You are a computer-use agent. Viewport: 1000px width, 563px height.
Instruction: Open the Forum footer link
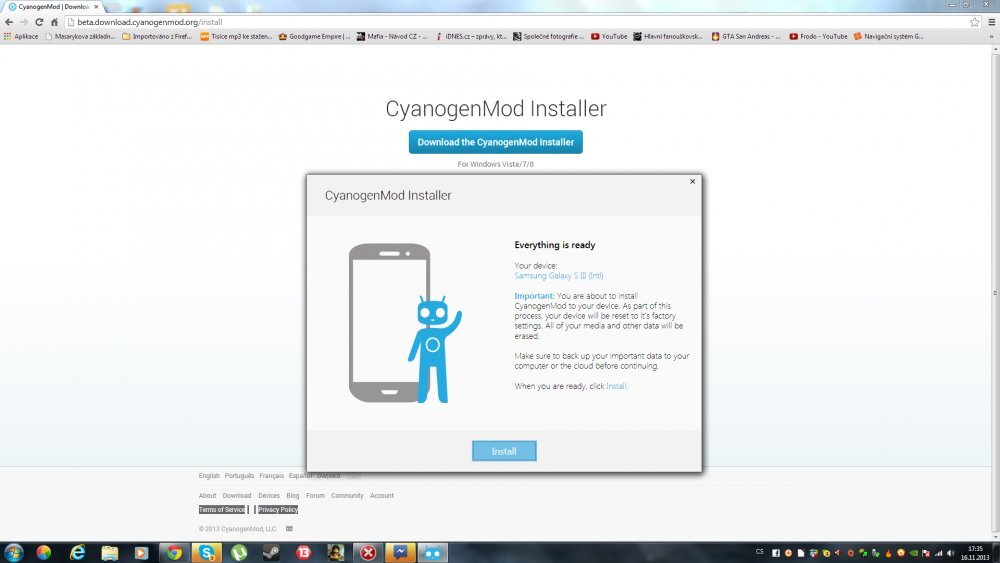coord(315,495)
